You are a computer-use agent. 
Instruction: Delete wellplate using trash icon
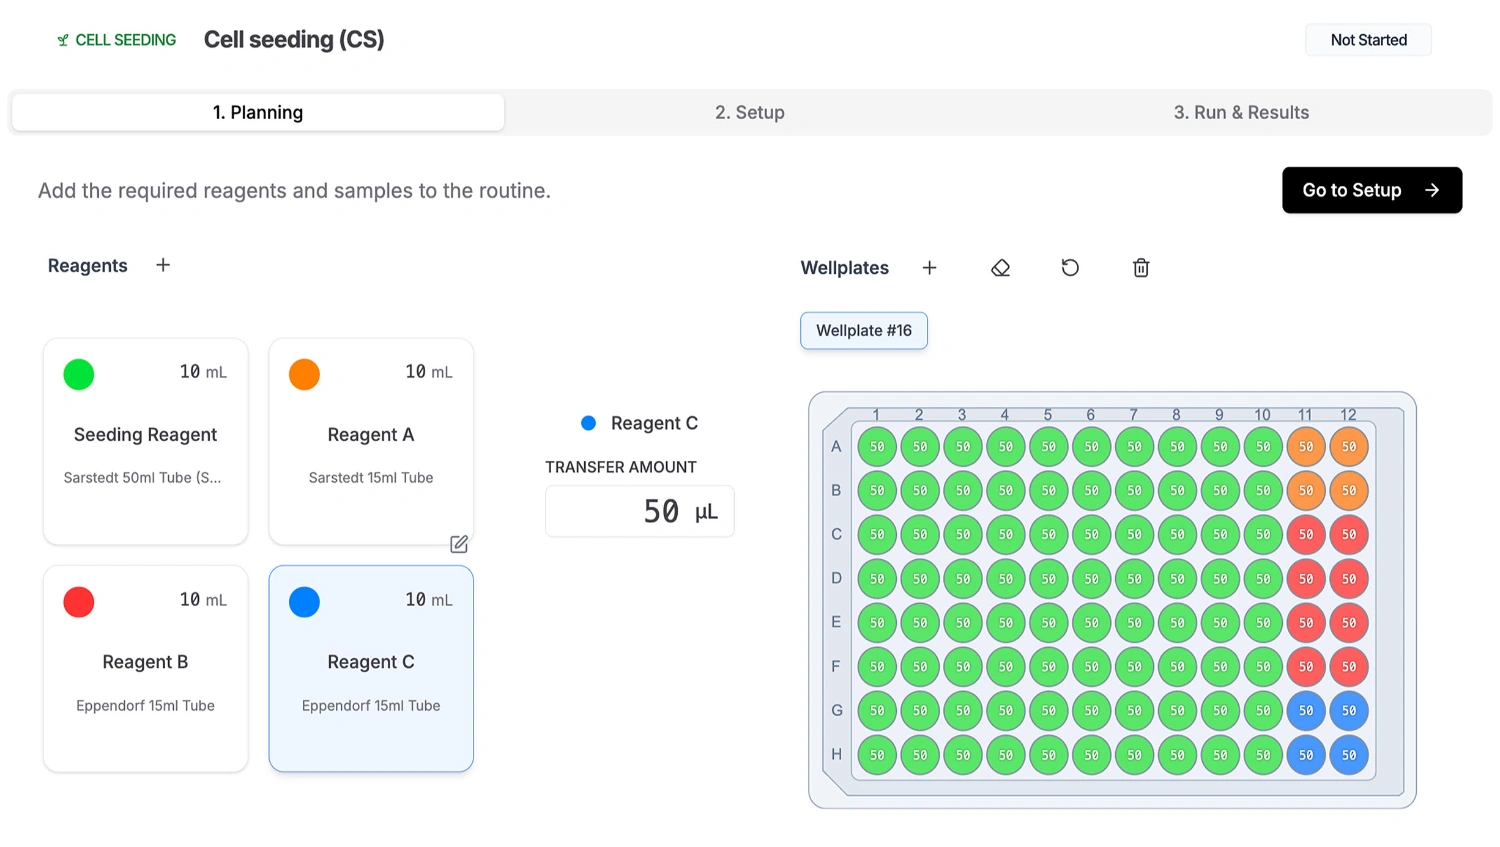click(x=1141, y=268)
